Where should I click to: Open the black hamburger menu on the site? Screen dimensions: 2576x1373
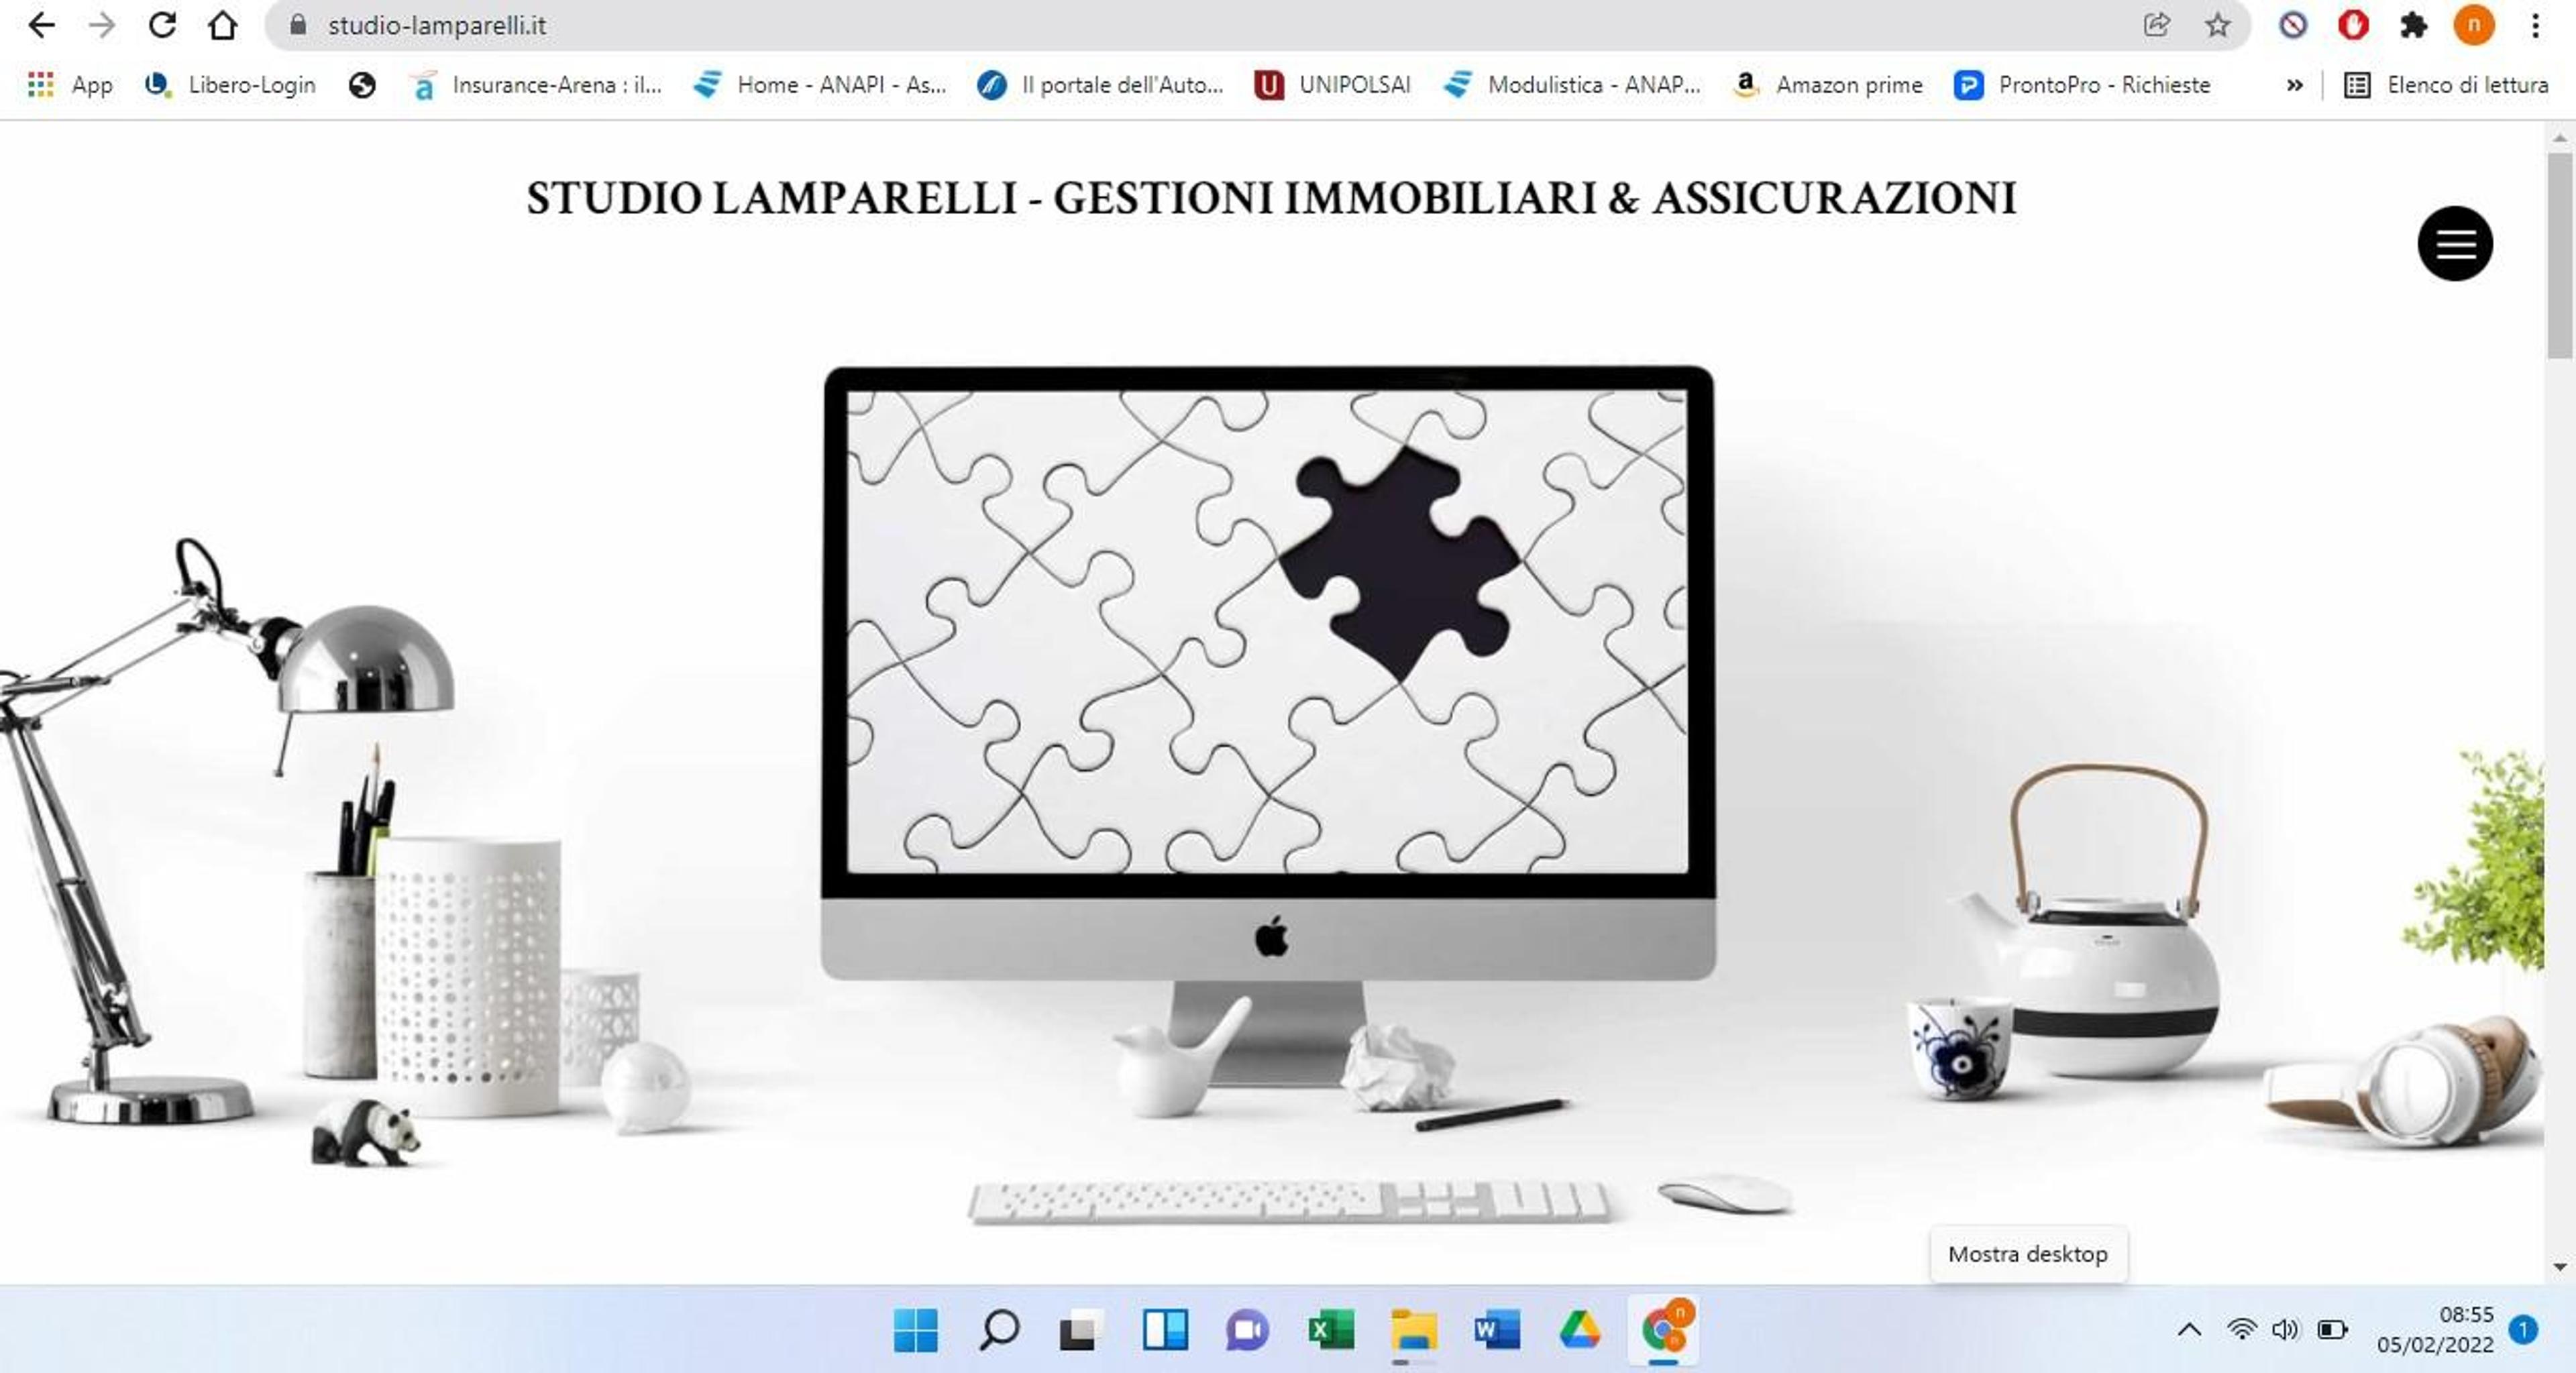click(x=2455, y=243)
